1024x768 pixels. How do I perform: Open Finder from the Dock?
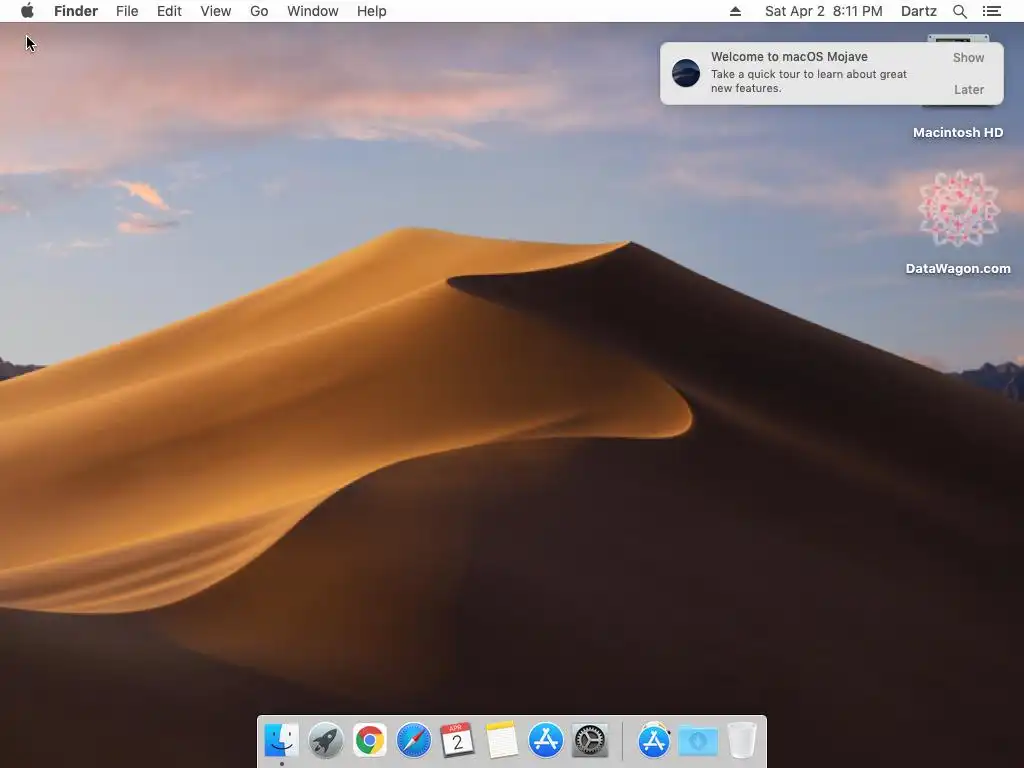click(281, 740)
